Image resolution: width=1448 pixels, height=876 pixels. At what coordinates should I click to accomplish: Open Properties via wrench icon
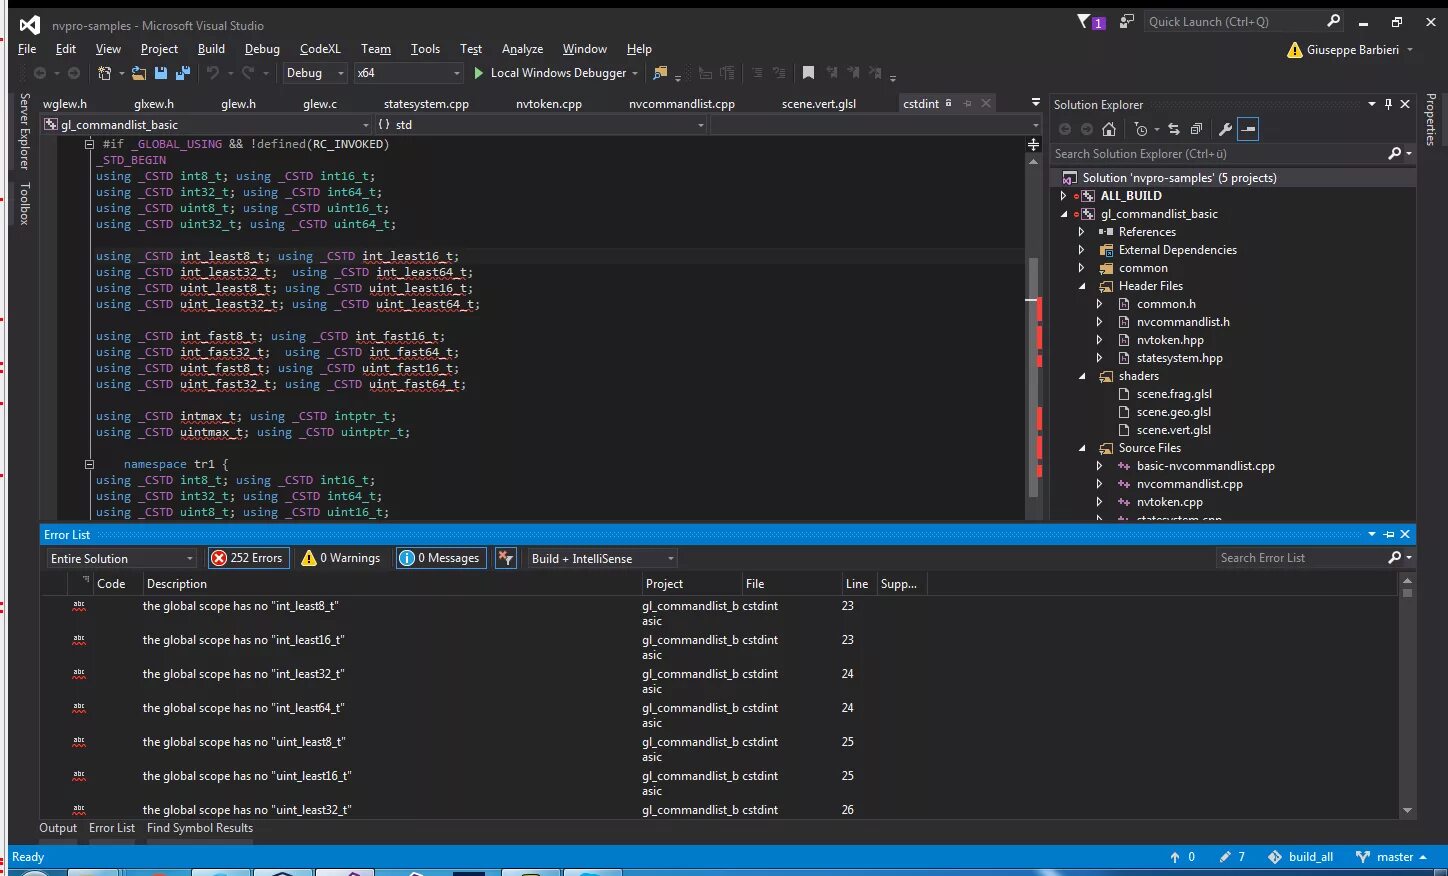click(1225, 129)
